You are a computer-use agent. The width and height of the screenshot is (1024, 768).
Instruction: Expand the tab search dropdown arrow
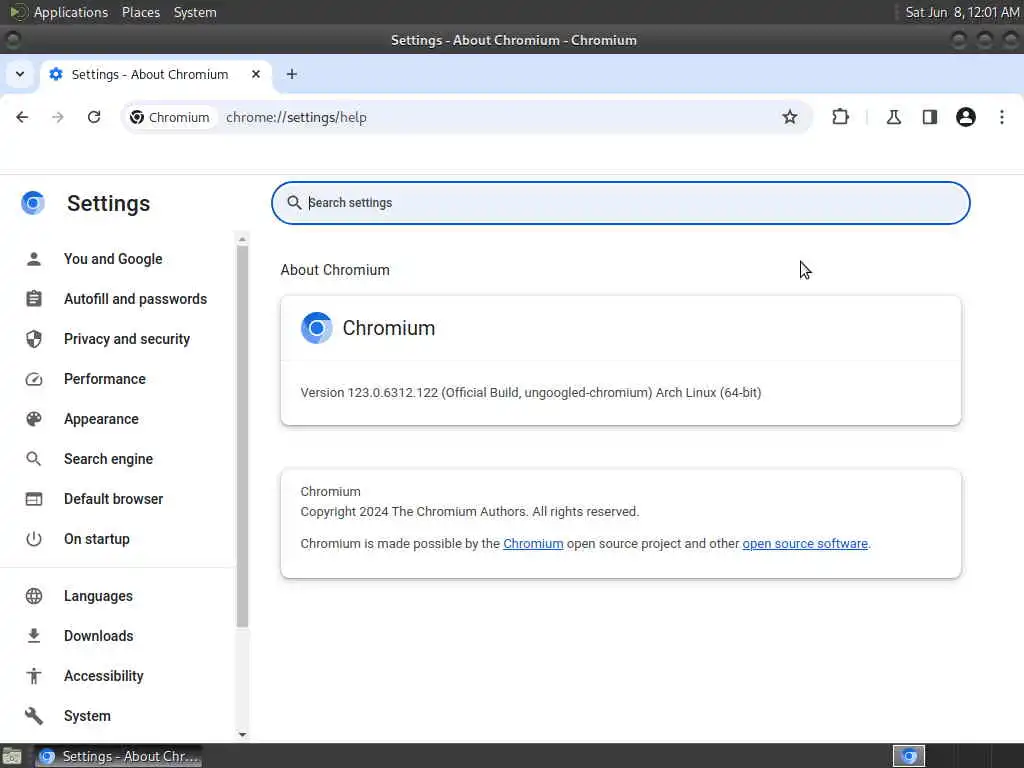tap(20, 74)
